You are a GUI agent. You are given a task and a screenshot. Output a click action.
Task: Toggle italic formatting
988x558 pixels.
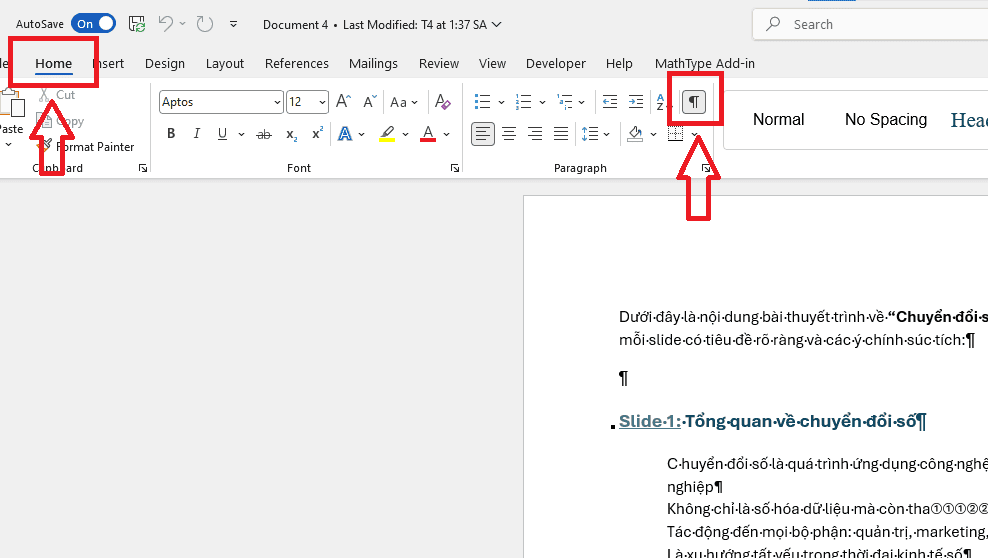click(x=197, y=134)
